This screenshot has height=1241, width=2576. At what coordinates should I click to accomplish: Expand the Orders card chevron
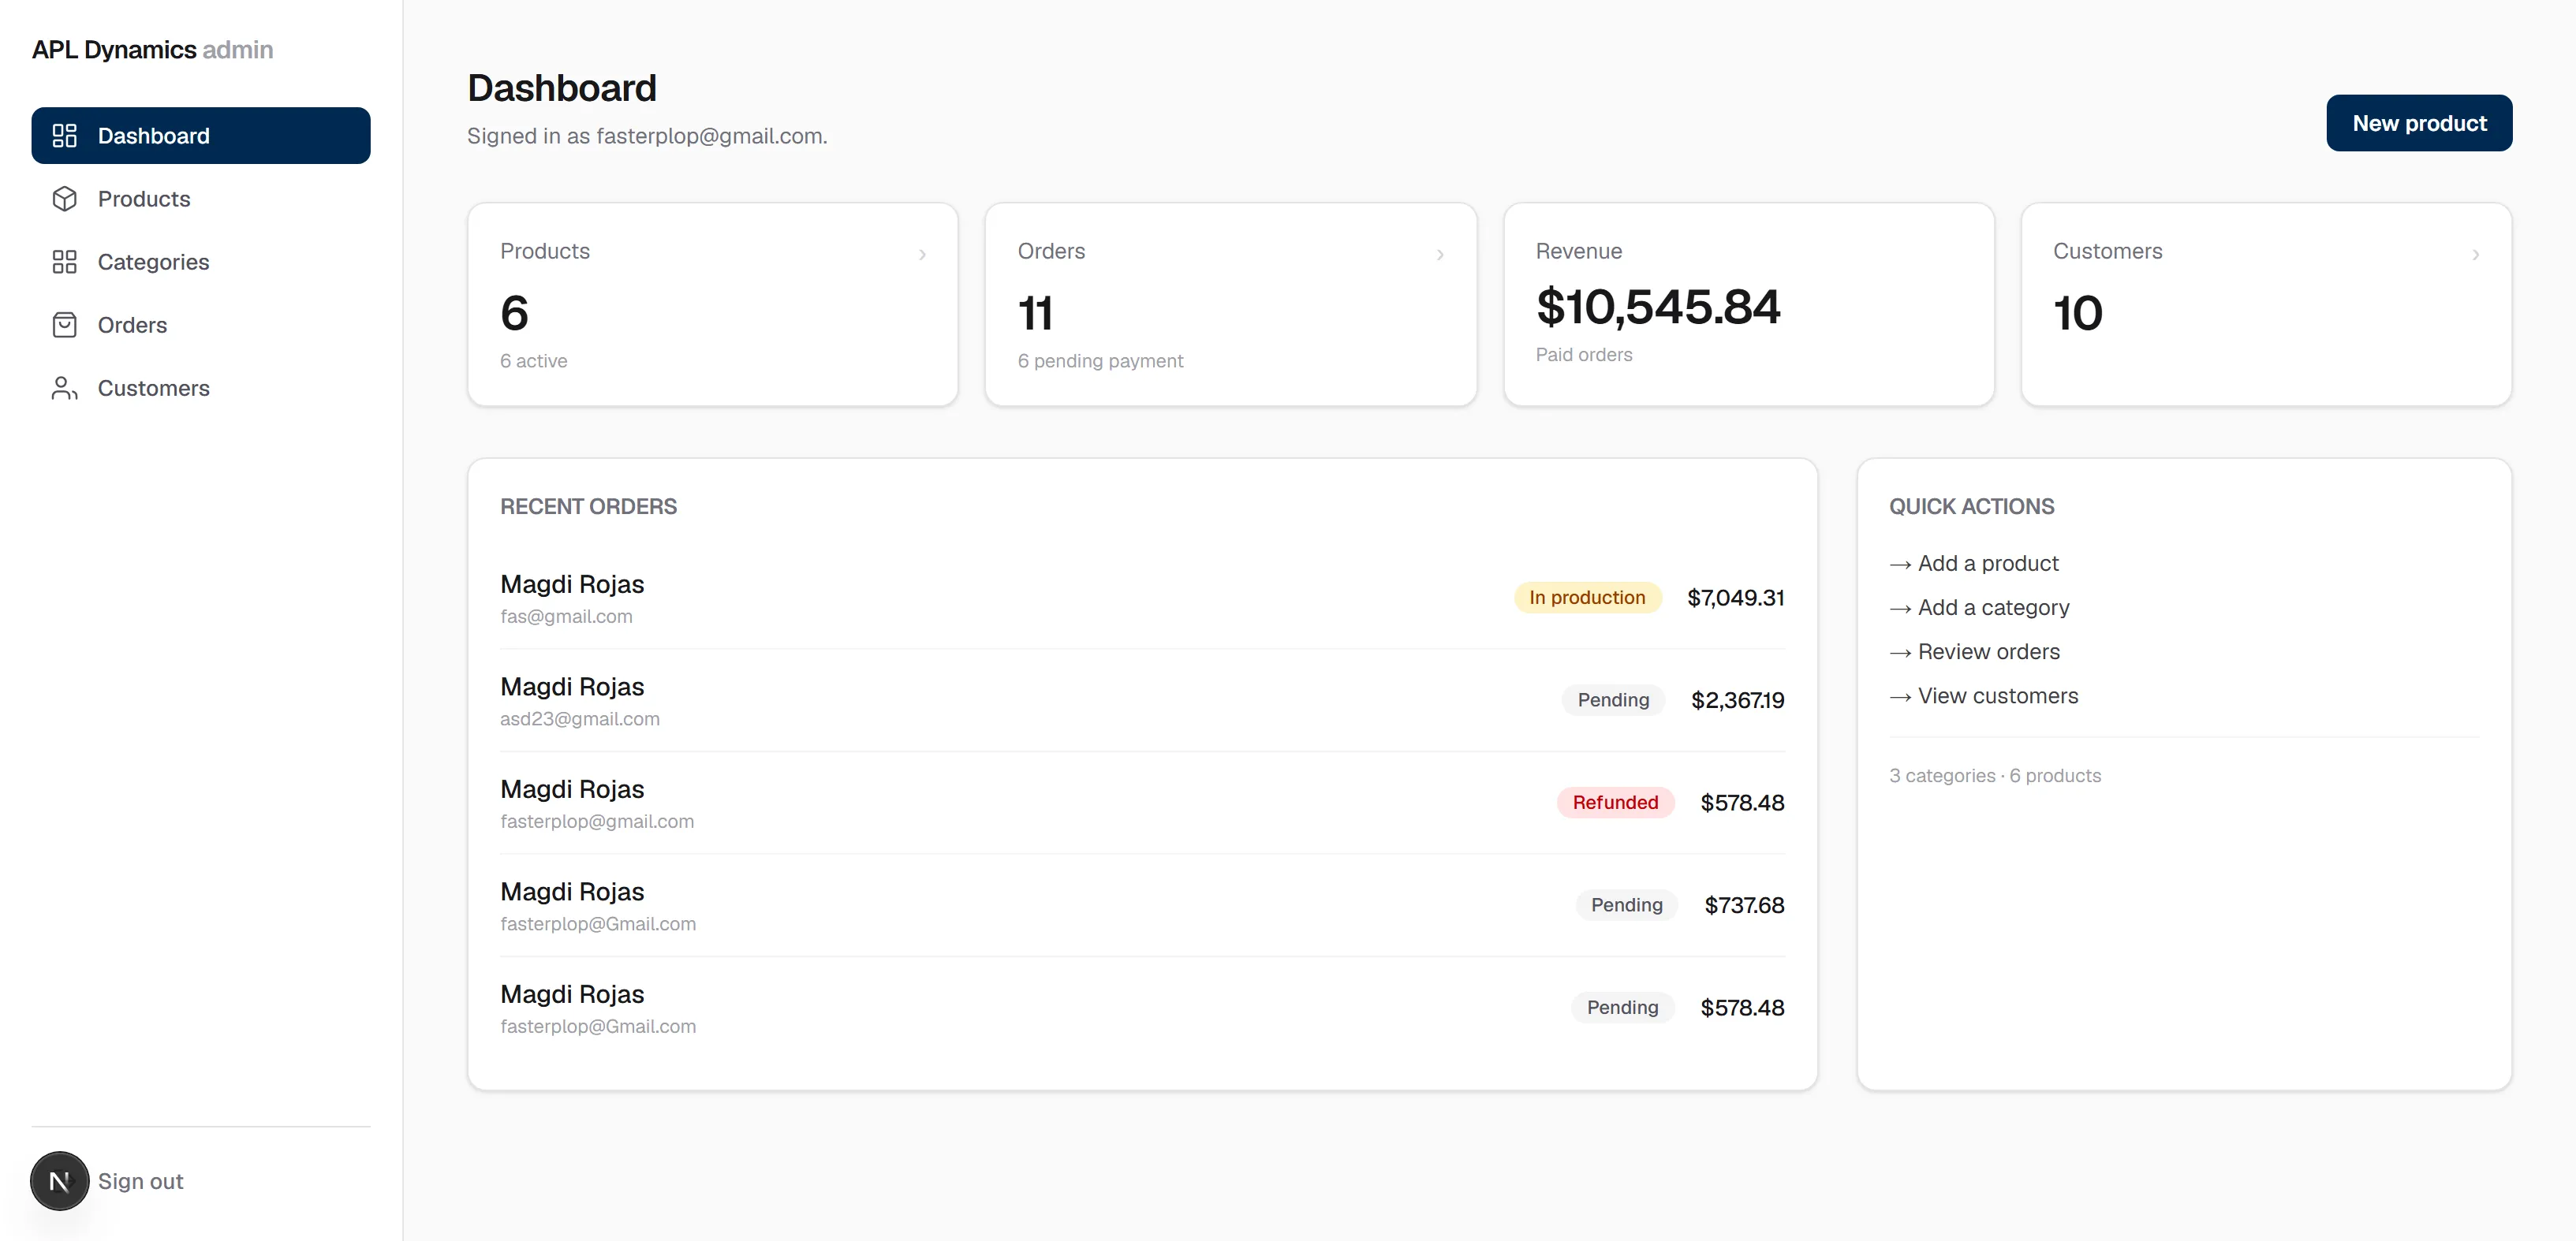pyautogui.click(x=1440, y=255)
